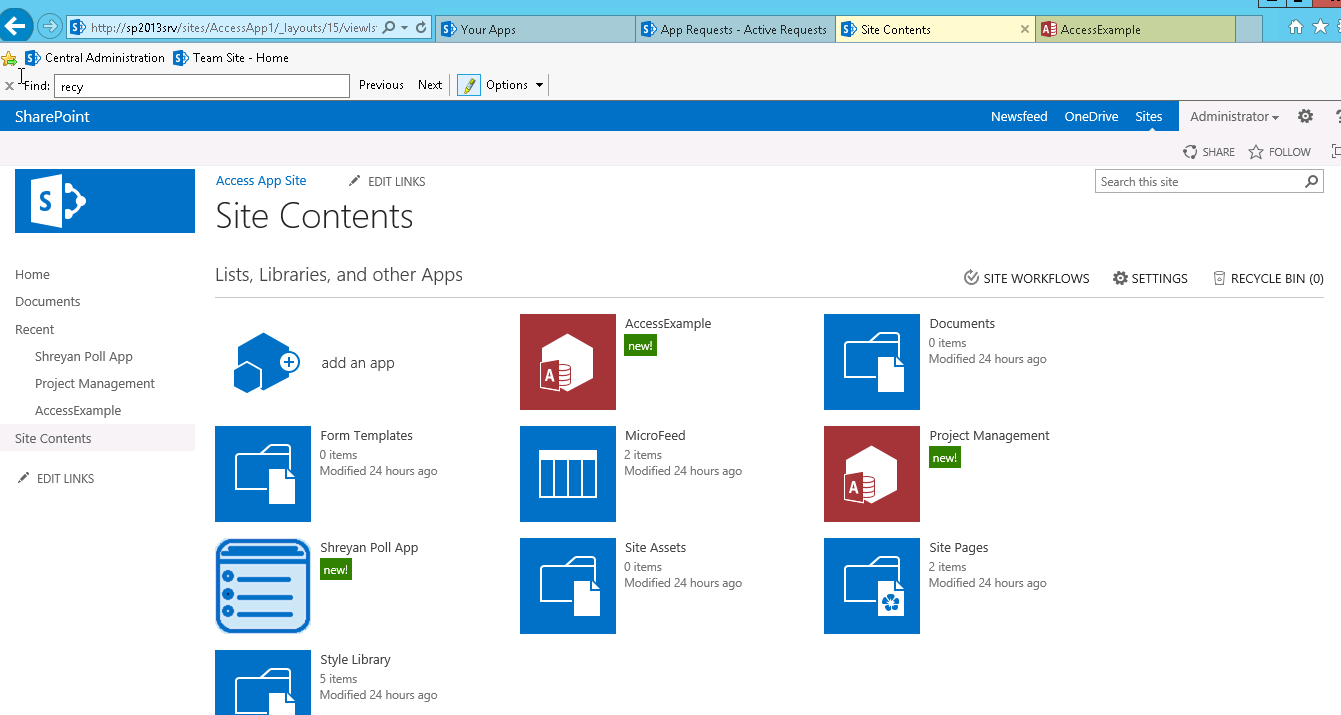Toggle Follow for this site
This screenshot has height=715, width=1341.
[x=1278, y=151]
